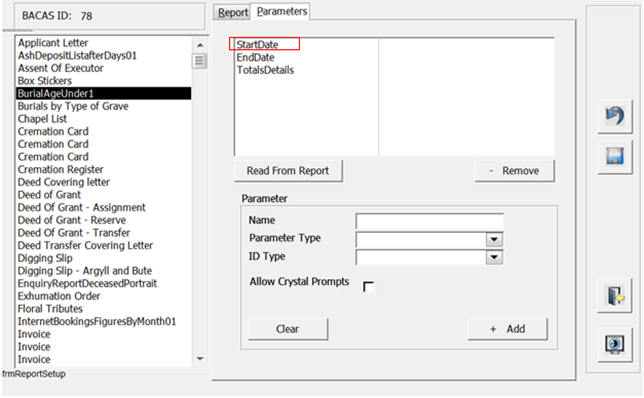Select Digging Slip - Argyll and Bute
Image resolution: width=644 pixels, height=398 pixels.
(x=104, y=271)
